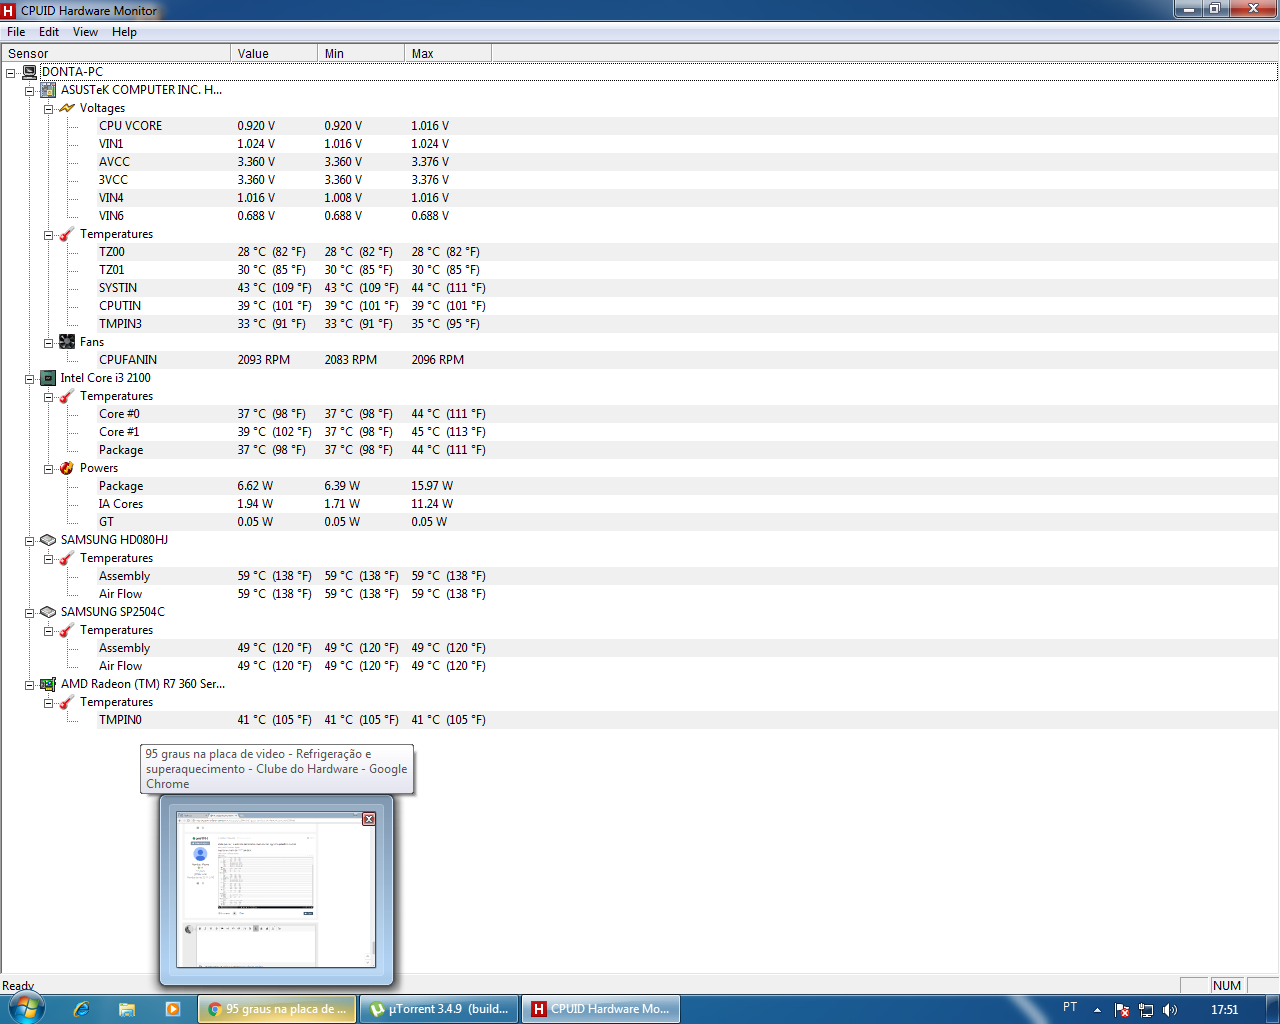Collapse the AMD Radeon R7 360 node
The height and width of the screenshot is (1024, 1280).
click(29, 685)
